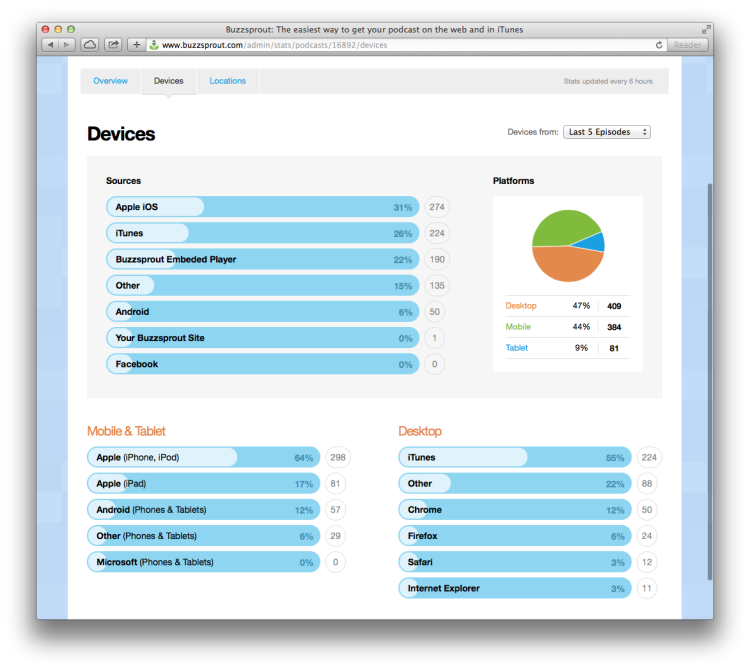Click the Desktop section heading
The width and height of the screenshot is (750, 670).
pos(420,431)
